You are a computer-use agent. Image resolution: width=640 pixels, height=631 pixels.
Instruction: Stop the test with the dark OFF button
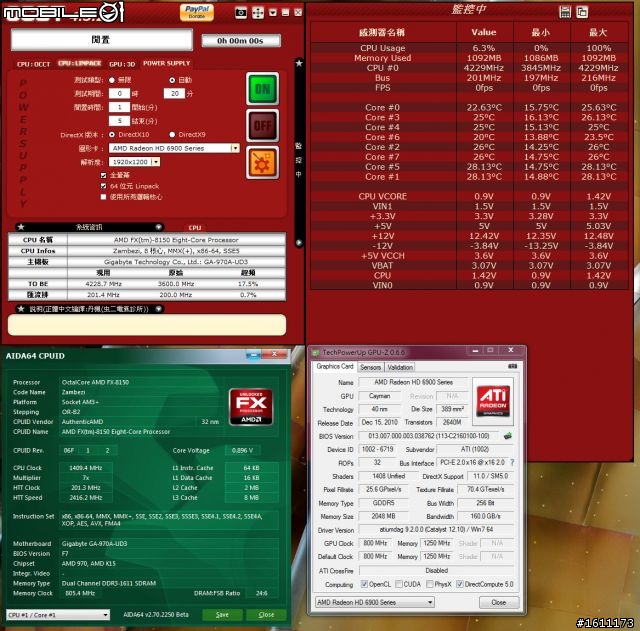pos(262,126)
